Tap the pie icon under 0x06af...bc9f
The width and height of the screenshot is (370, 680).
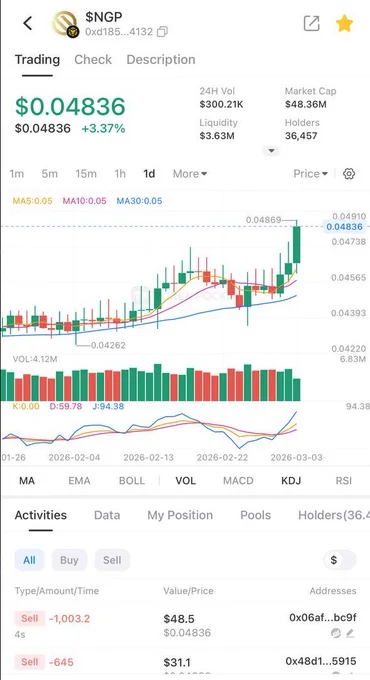pyautogui.click(x=336, y=633)
